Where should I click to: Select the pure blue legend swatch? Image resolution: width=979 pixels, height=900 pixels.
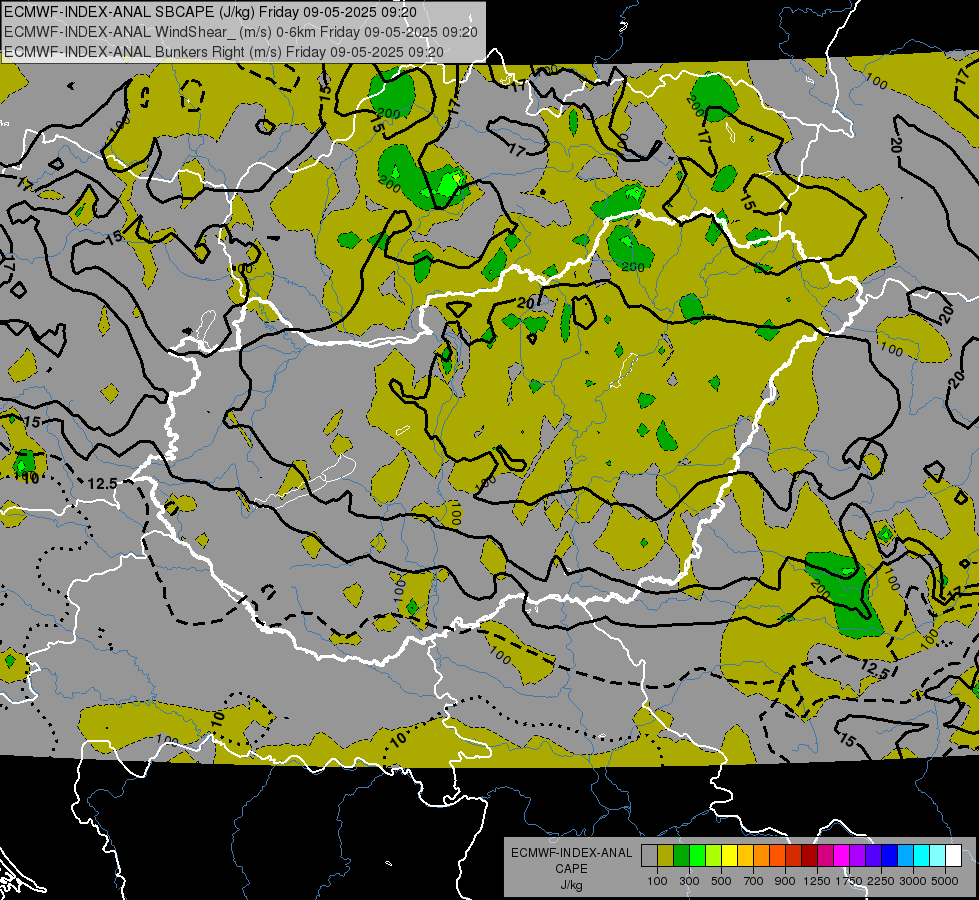tap(889, 856)
